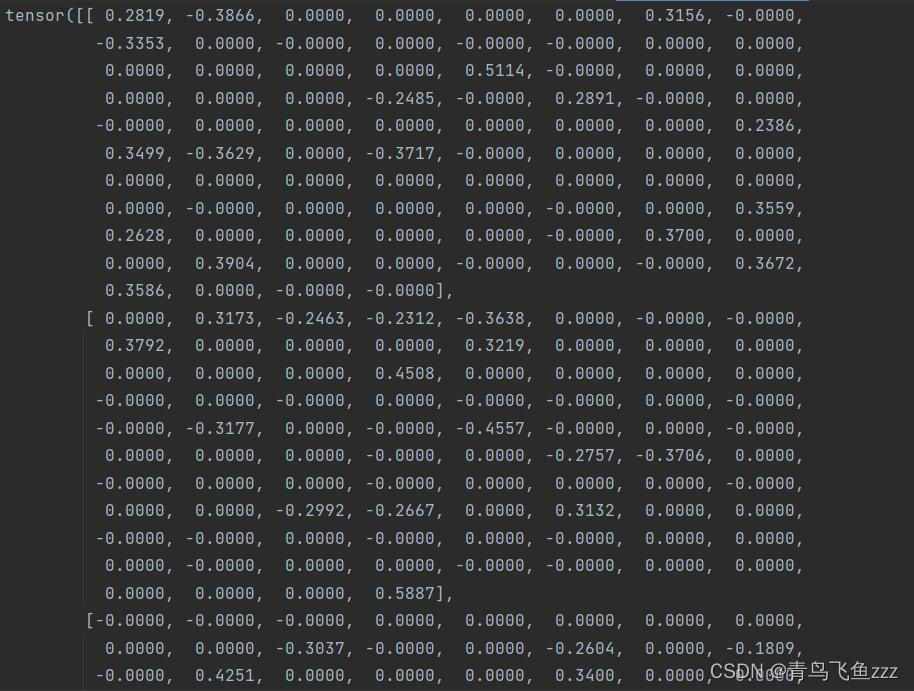Image resolution: width=914 pixels, height=691 pixels.
Task: Select the value 0.2891
Action: tap(585, 99)
